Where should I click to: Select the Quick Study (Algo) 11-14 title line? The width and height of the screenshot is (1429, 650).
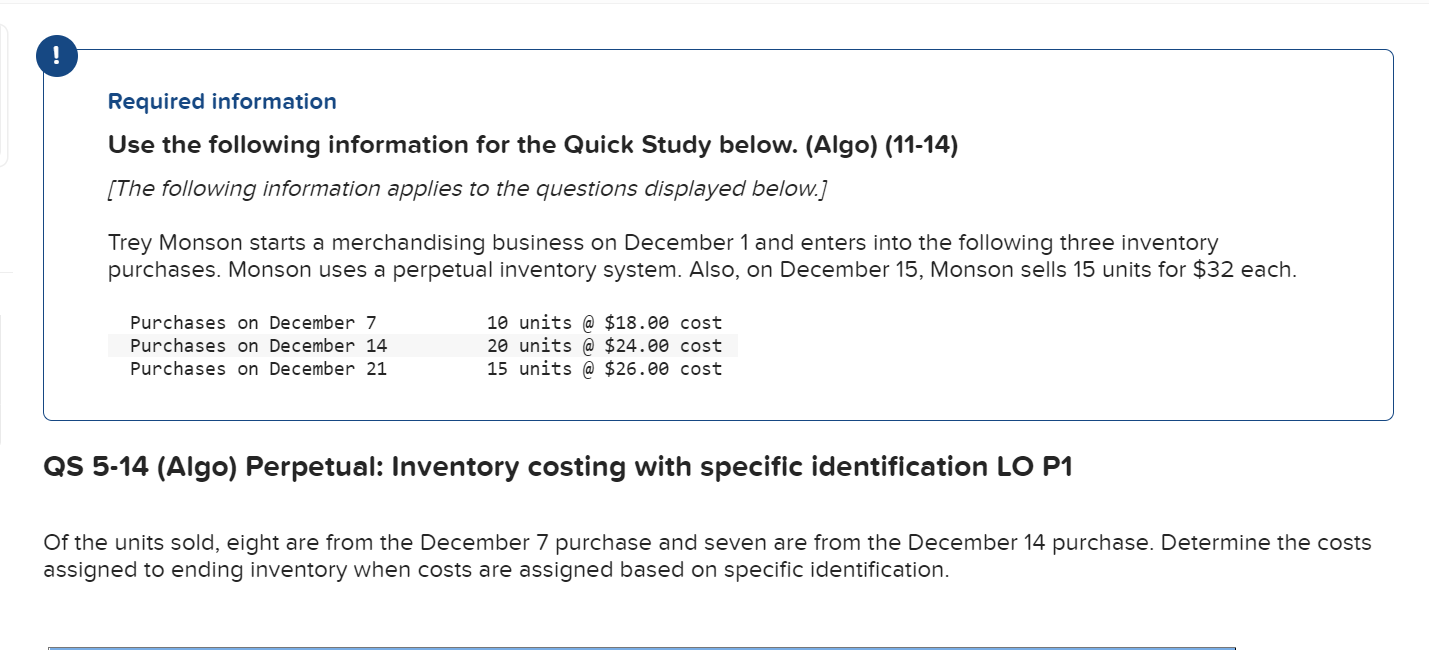coord(533,146)
